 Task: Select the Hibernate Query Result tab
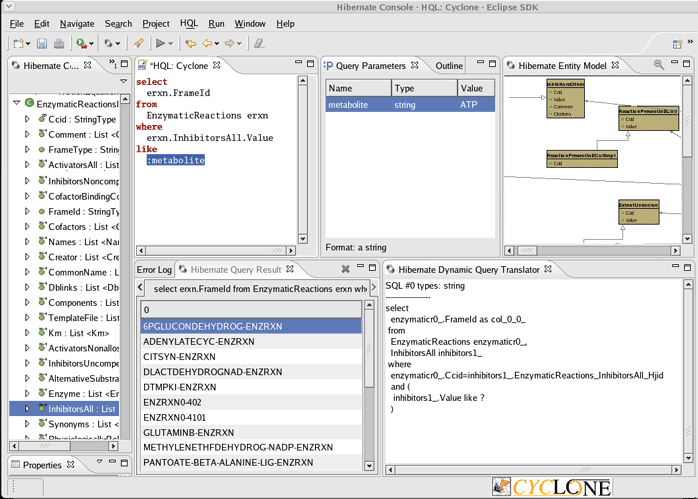[x=236, y=269]
